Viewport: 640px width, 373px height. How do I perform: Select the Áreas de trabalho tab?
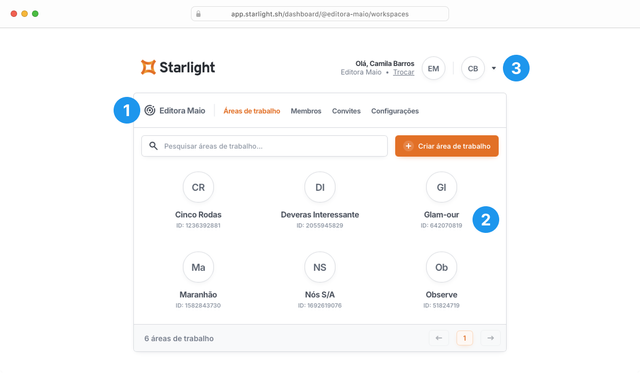click(251, 111)
